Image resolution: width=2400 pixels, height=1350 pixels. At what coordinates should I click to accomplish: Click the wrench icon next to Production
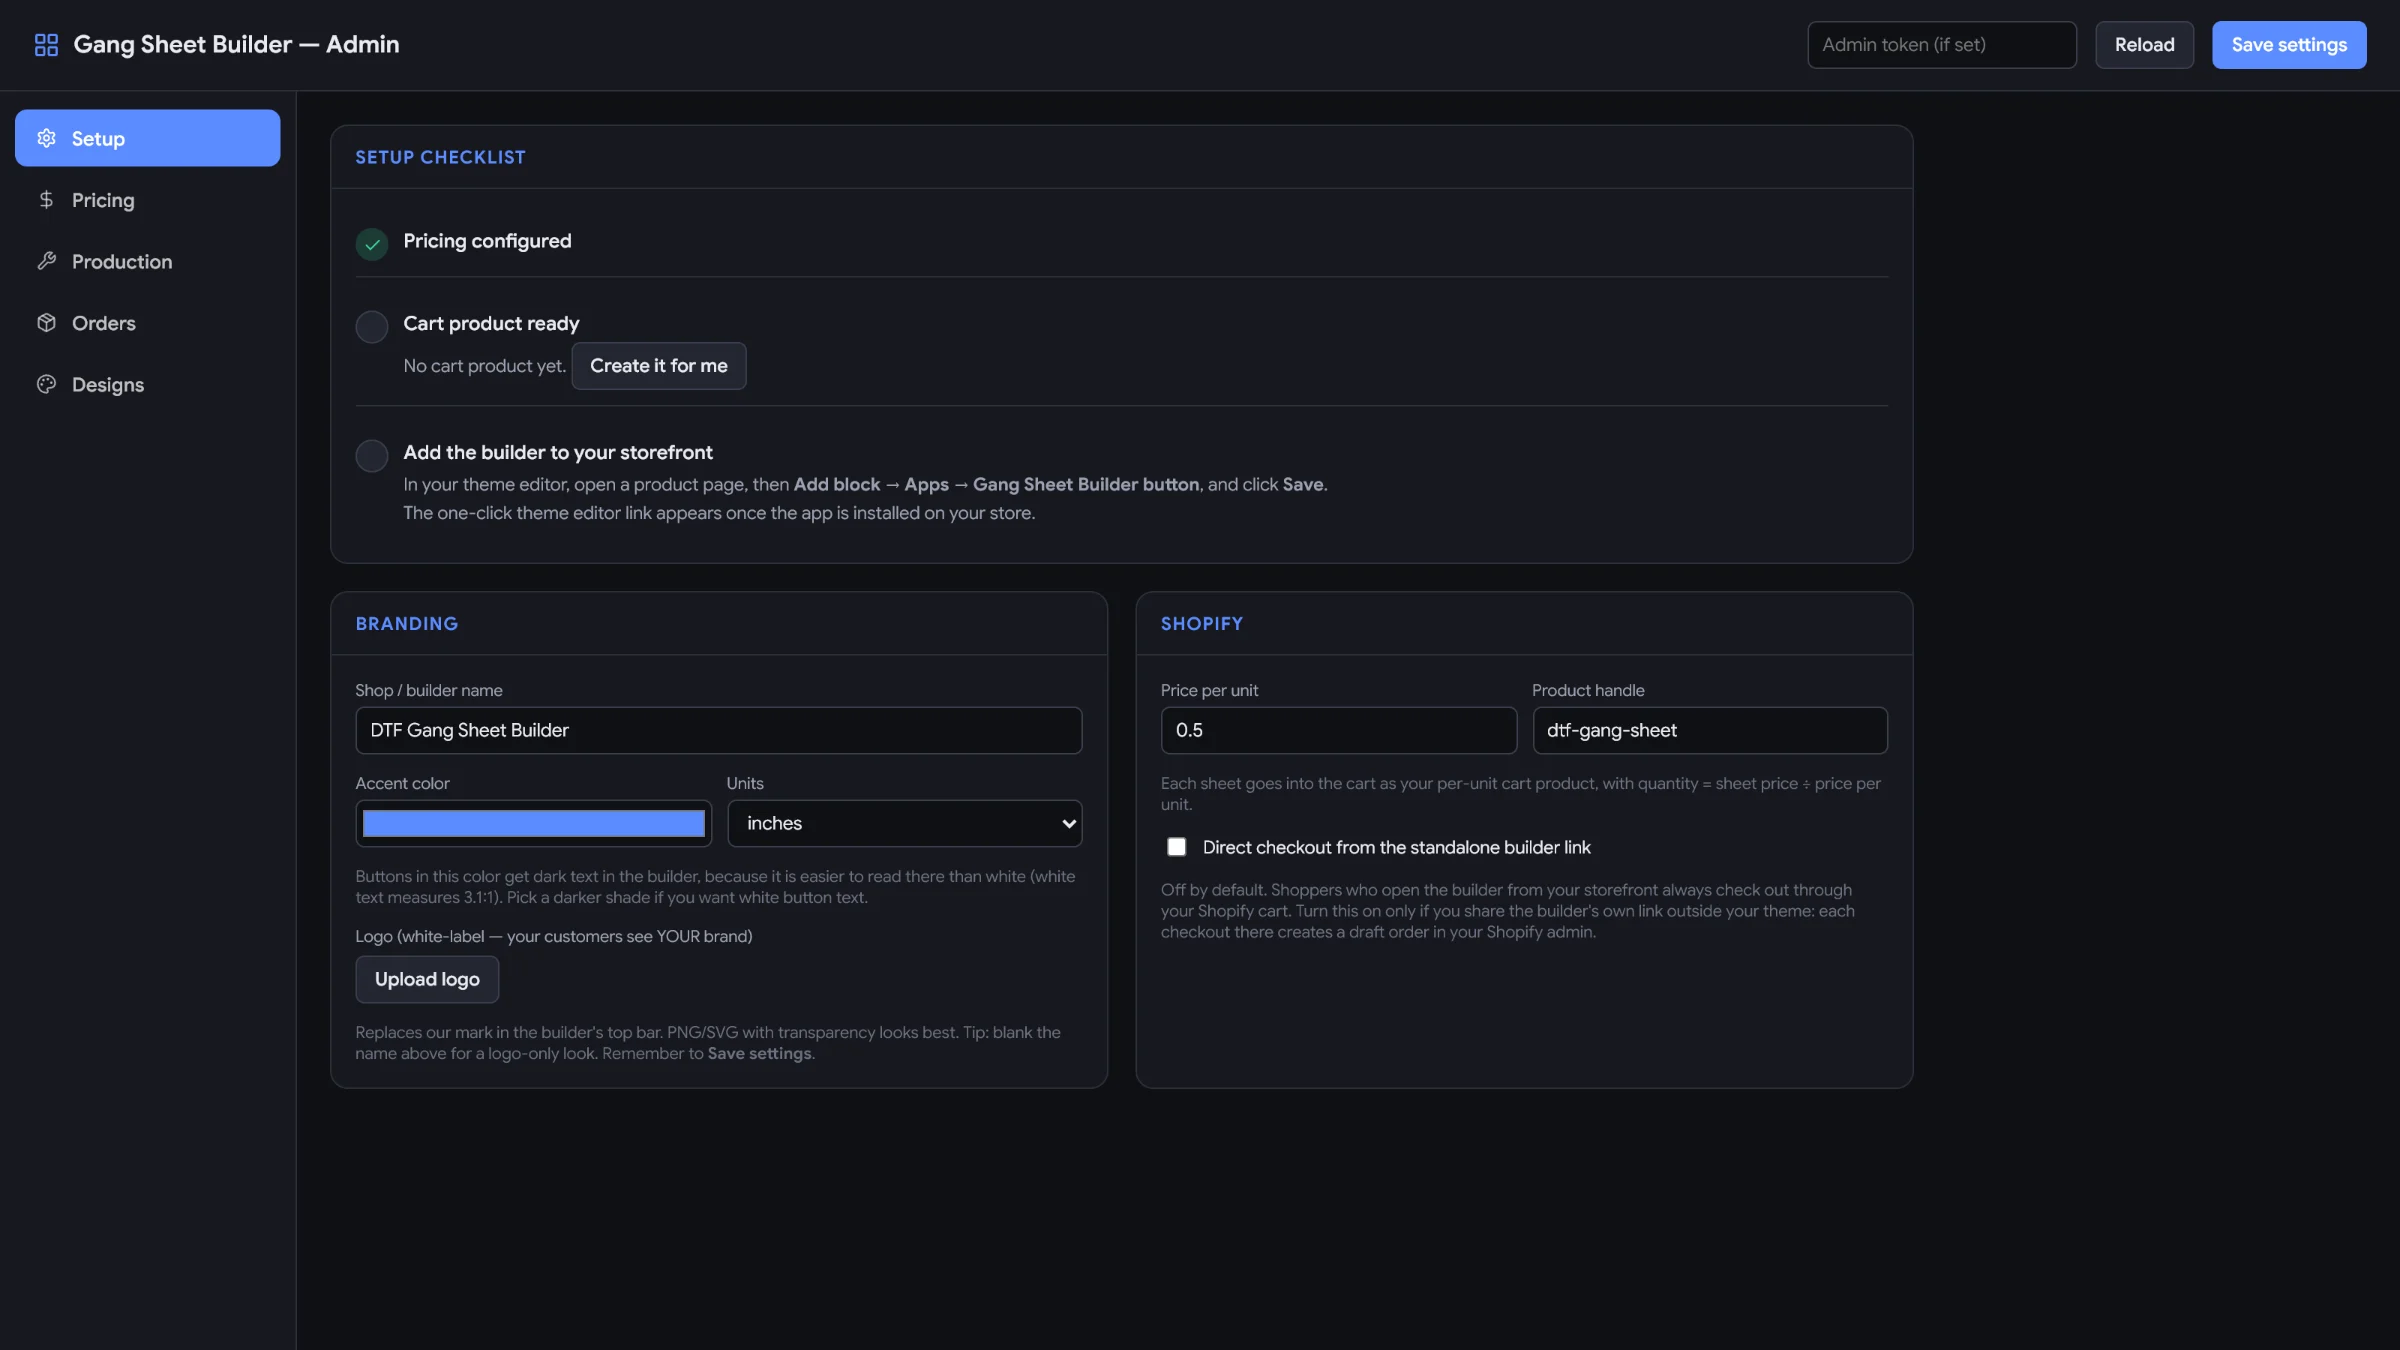tap(46, 261)
